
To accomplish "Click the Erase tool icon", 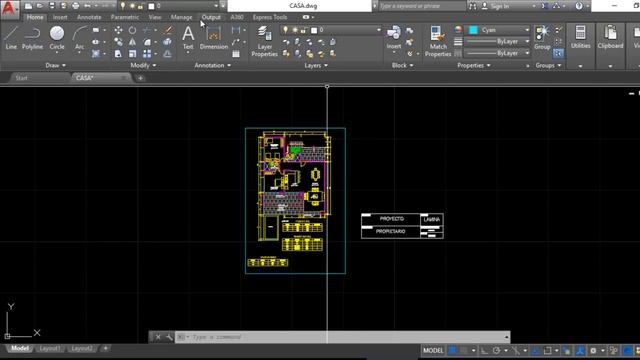I will [x=167, y=30].
